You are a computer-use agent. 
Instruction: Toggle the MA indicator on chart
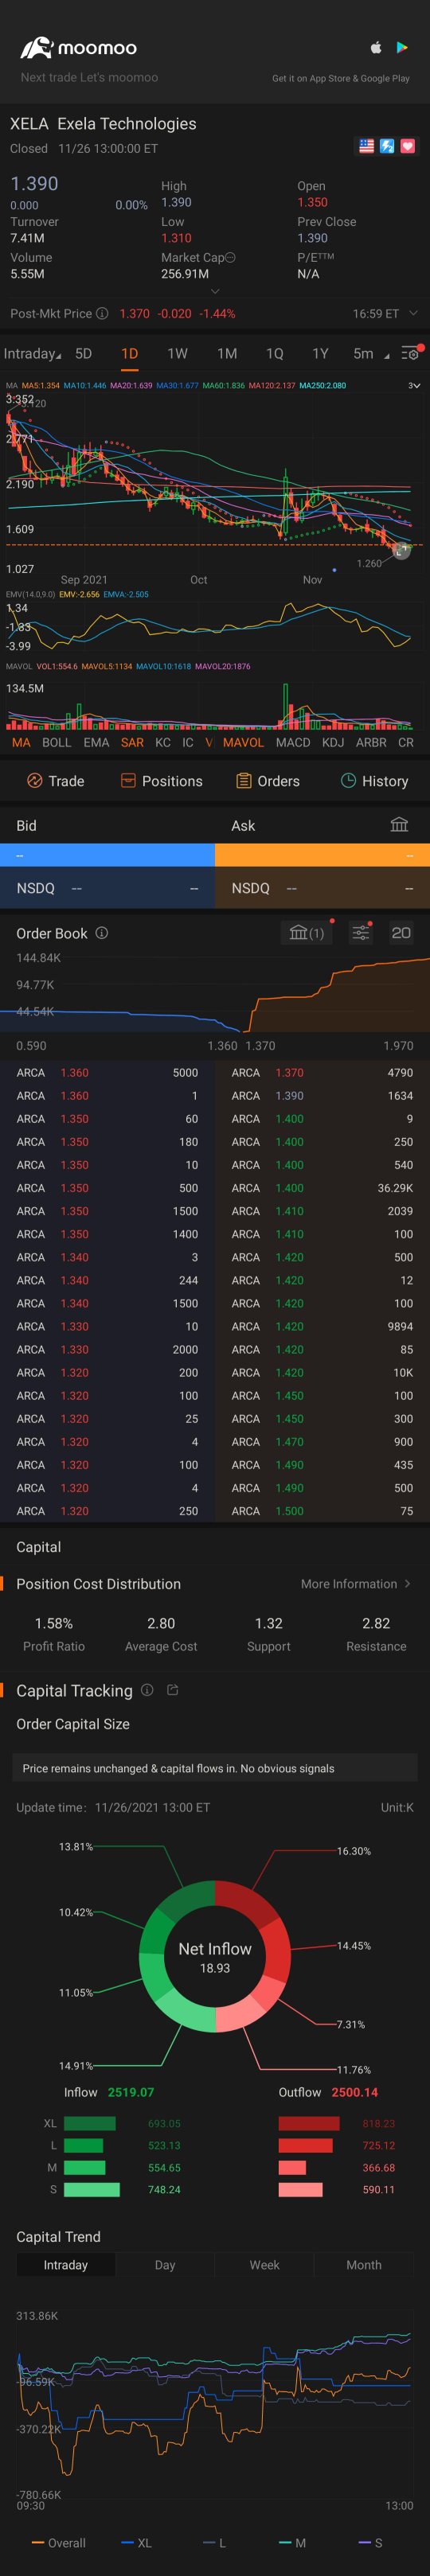pos(21,742)
